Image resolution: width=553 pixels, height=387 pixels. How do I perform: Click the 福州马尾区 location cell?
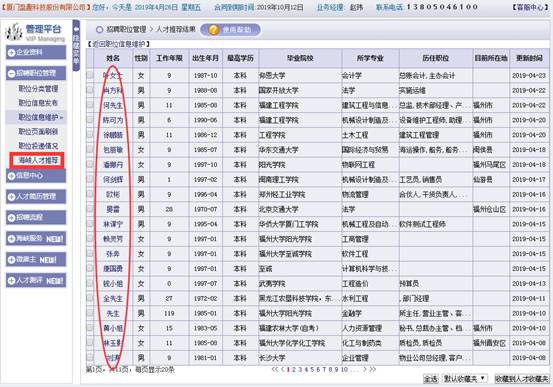point(489,164)
